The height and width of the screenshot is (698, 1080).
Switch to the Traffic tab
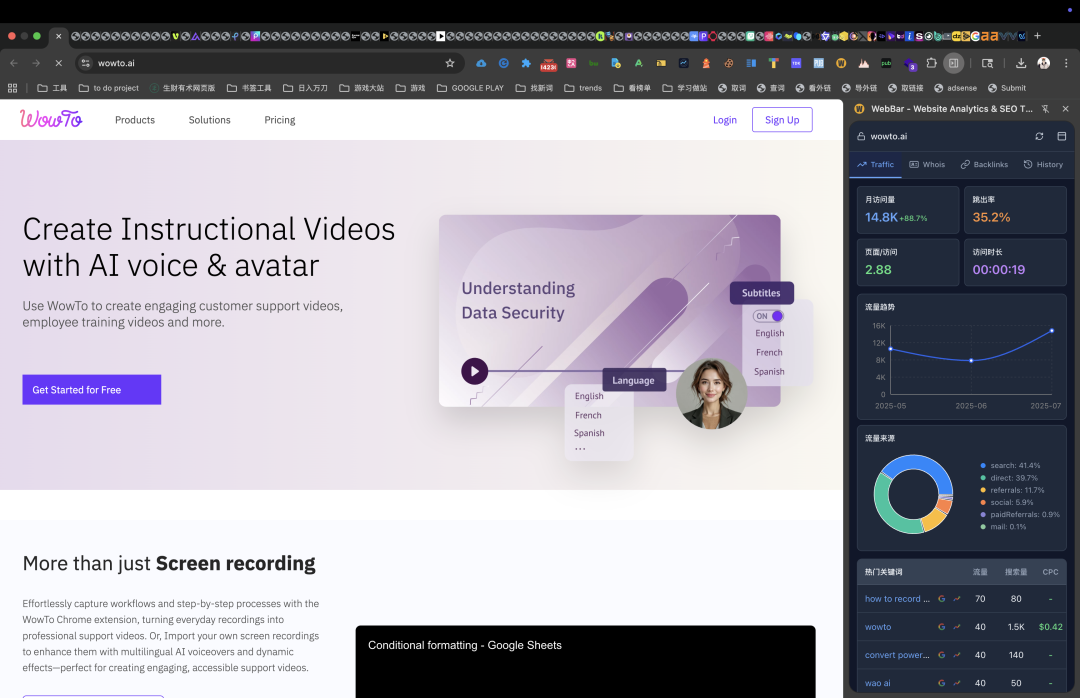pos(875,165)
